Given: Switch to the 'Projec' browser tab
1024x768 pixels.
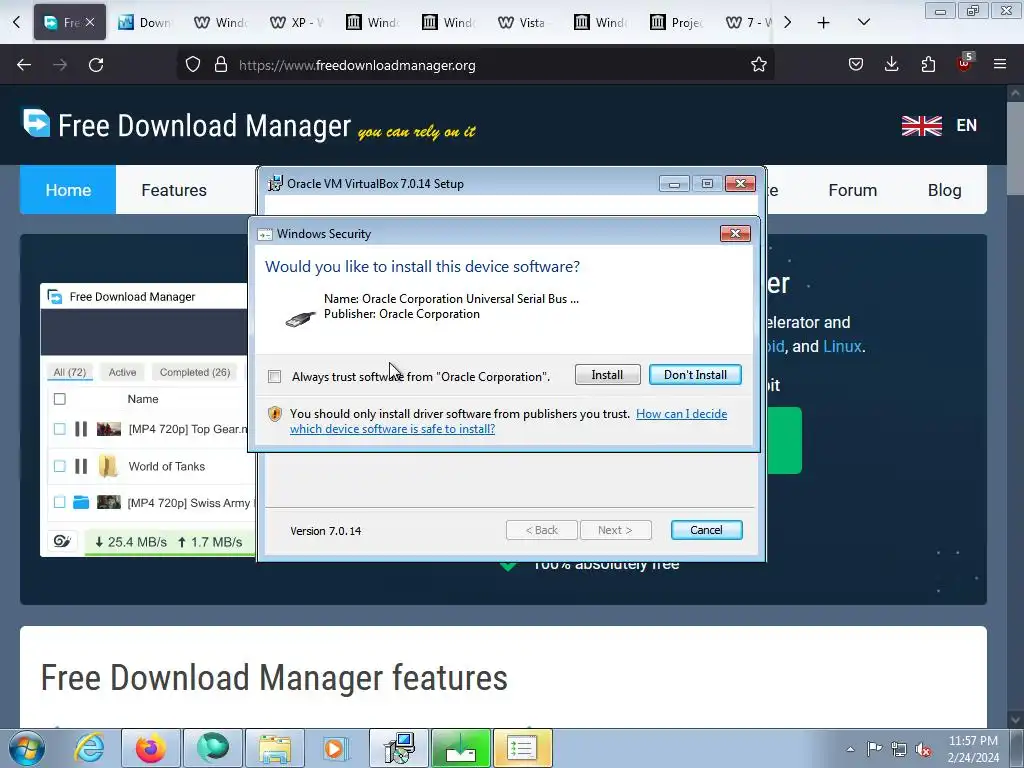Looking at the screenshot, I should 676,23.
